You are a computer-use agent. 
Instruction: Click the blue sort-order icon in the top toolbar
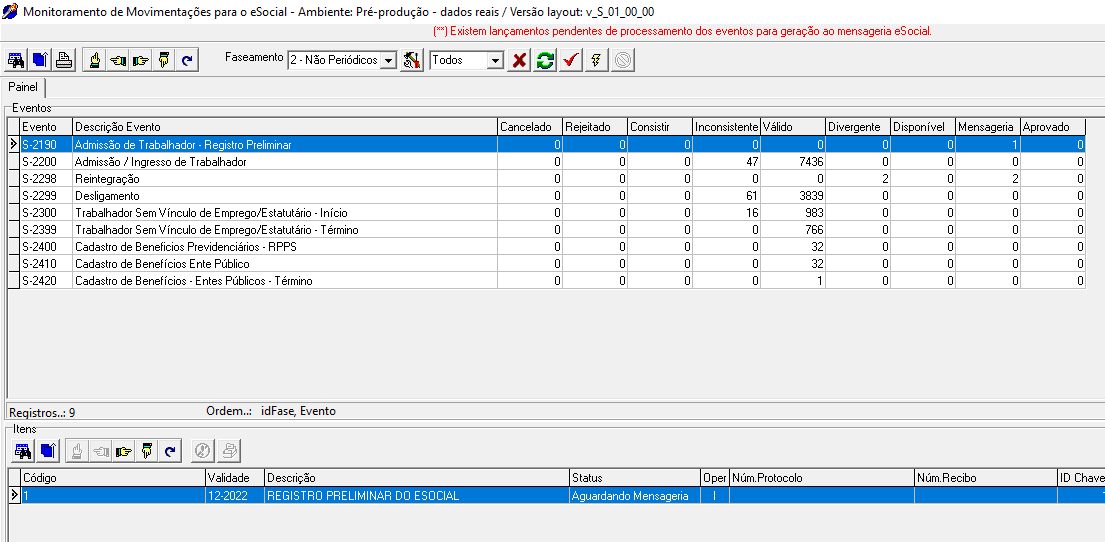click(x=39, y=61)
